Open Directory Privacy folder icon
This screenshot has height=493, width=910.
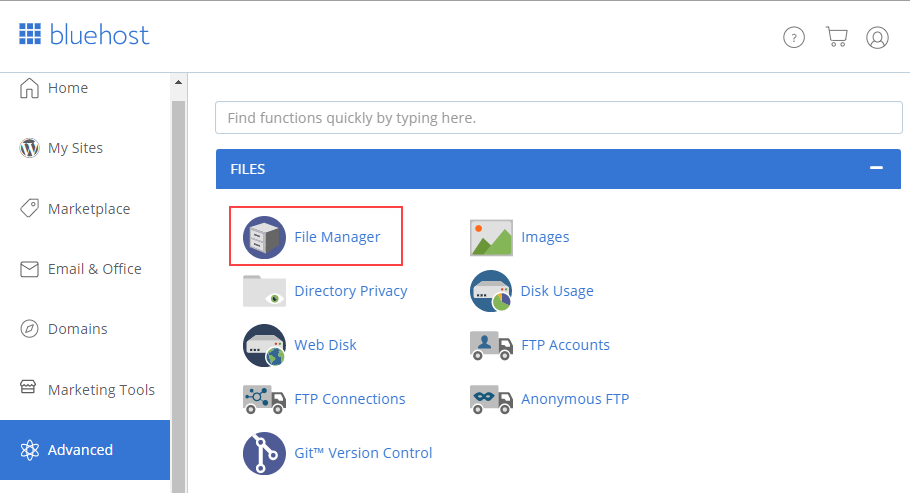tap(265, 291)
